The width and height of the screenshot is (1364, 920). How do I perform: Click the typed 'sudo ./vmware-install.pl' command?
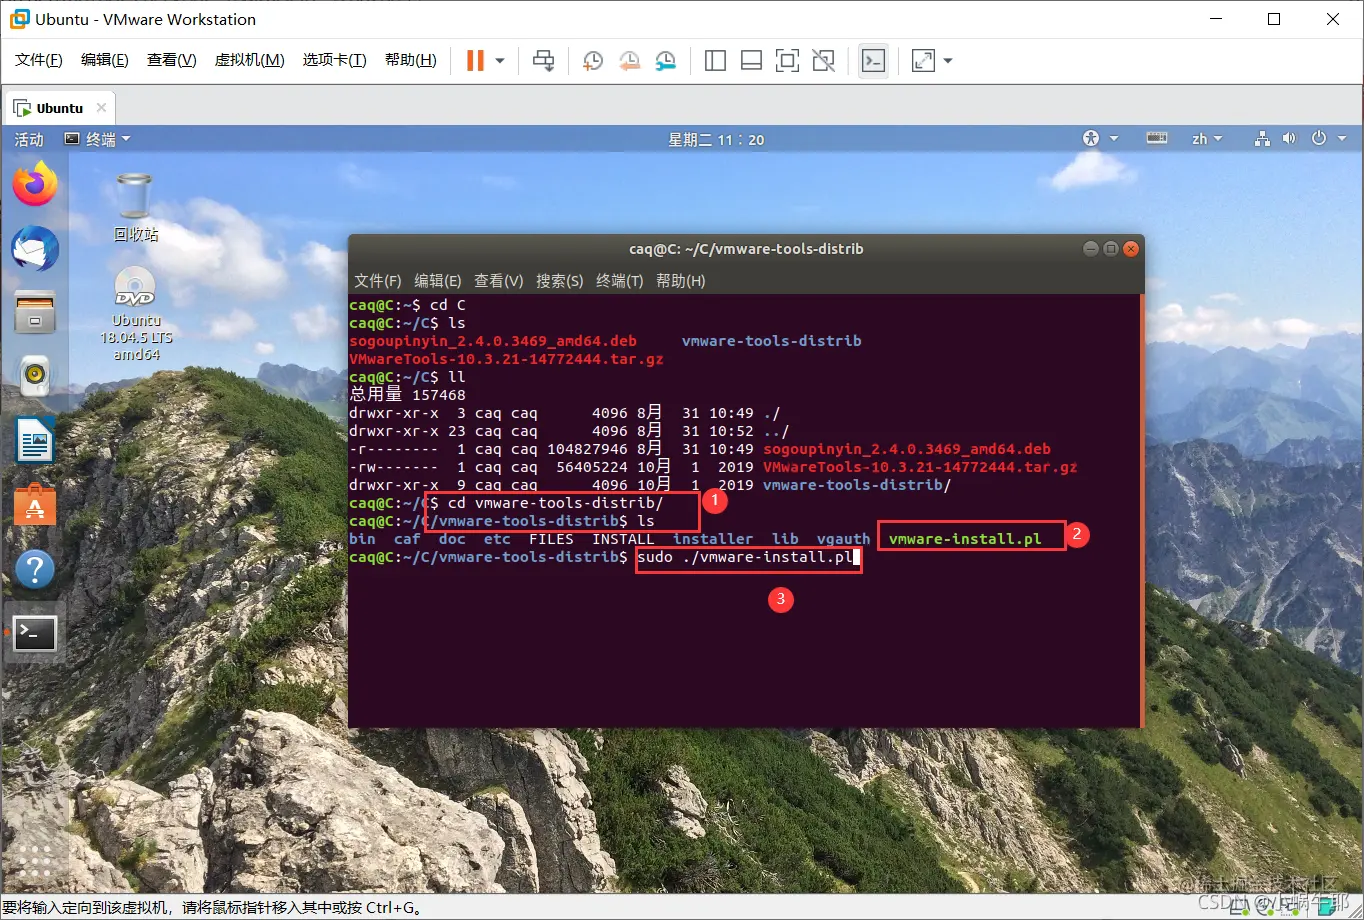745,557
